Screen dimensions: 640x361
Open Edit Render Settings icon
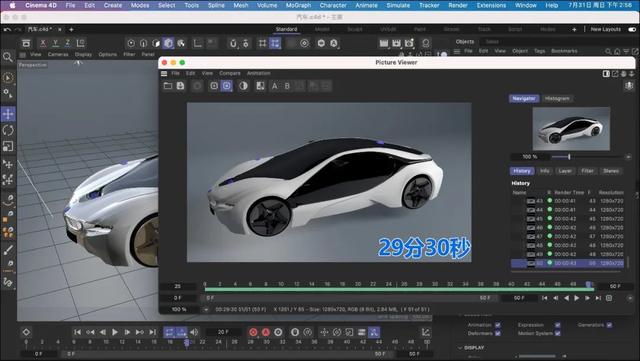[409, 43]
